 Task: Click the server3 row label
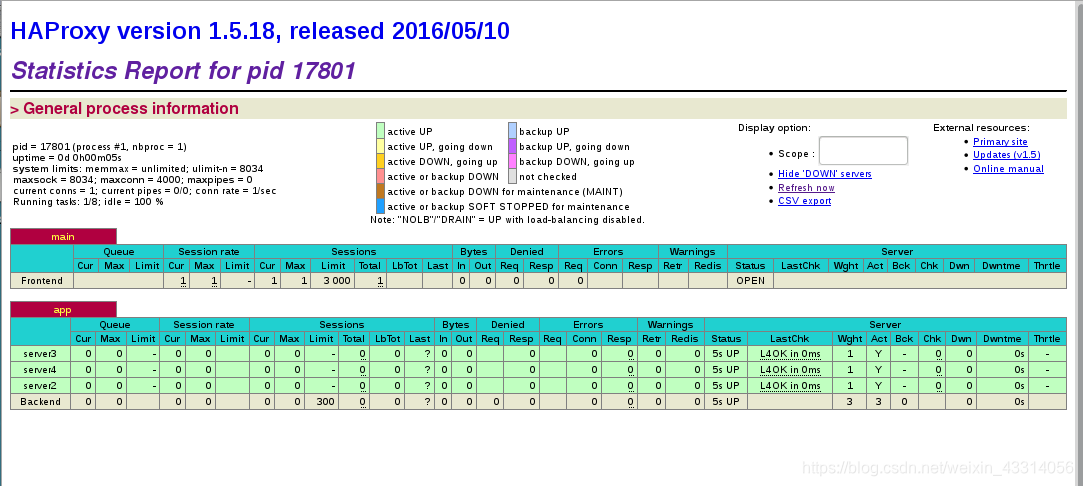coord(40,353)
